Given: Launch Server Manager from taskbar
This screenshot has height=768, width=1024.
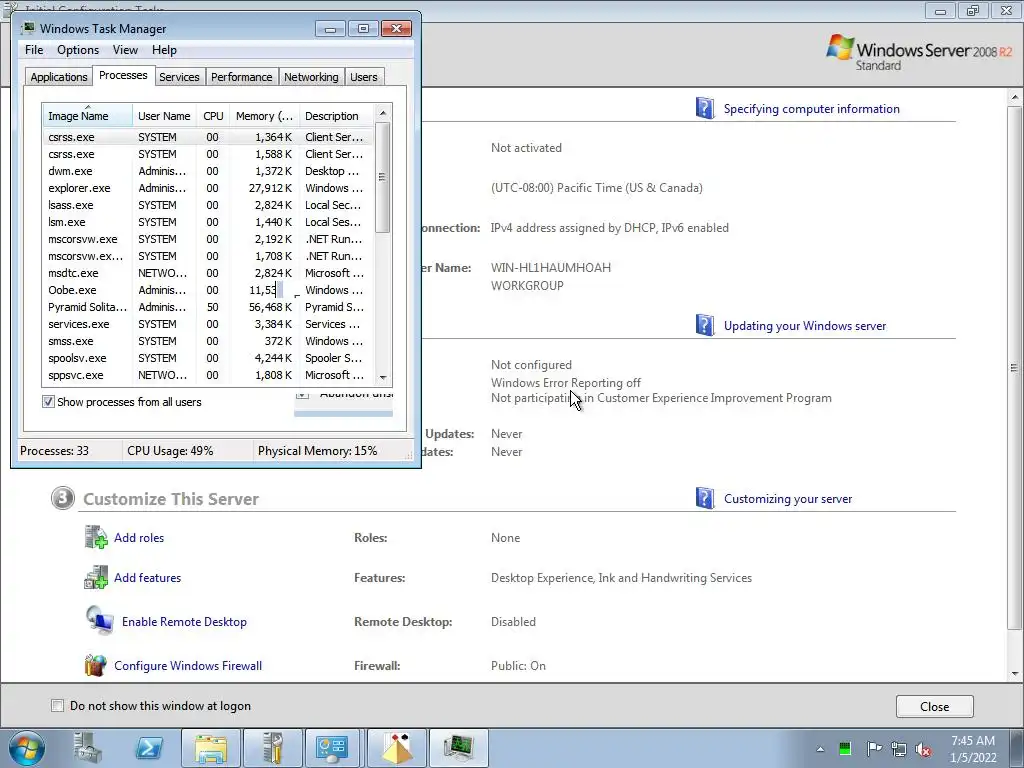Looking at the screenshot, I should pyautogui.click(x=88, y=748).
